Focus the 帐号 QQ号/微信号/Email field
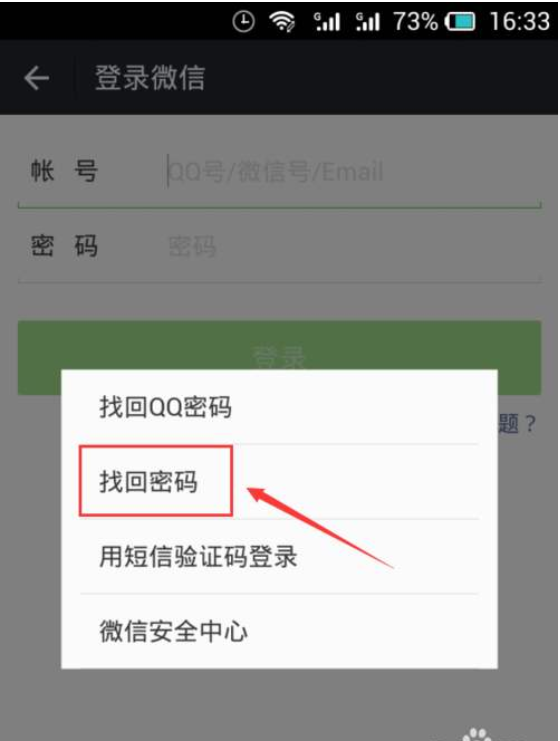Viewport: 560px width, 741px height. pos(352,171)
